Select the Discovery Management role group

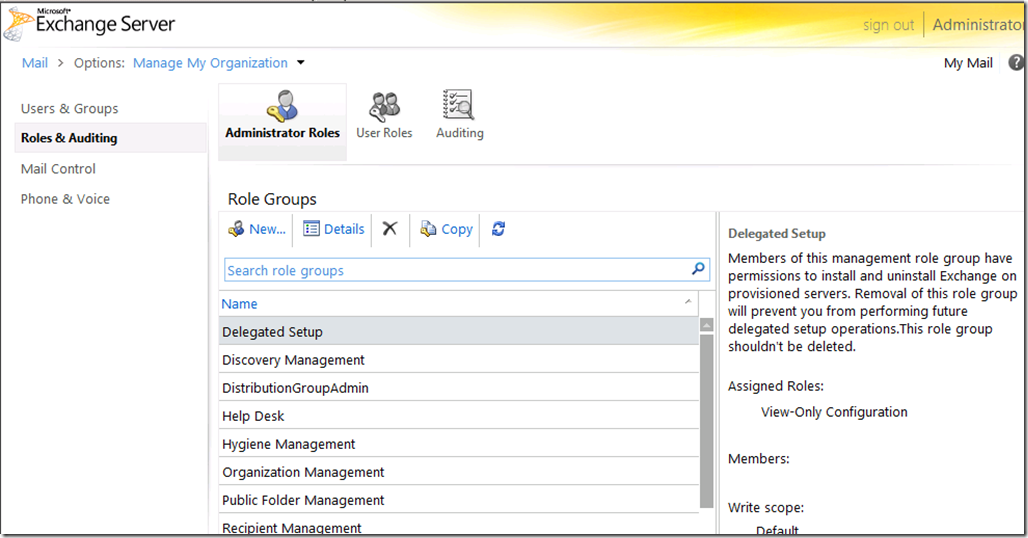(x=459, y=360)
